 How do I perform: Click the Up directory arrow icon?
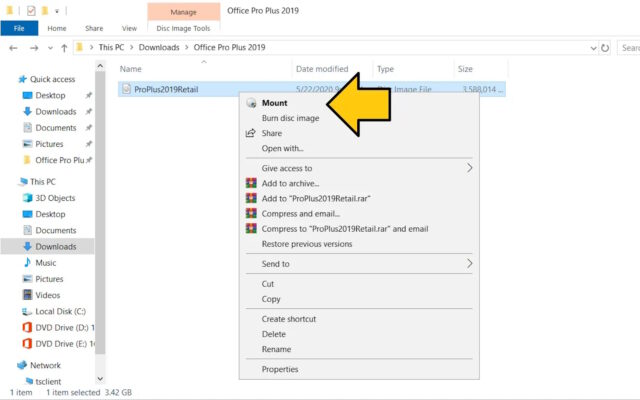tap(65, 47)
